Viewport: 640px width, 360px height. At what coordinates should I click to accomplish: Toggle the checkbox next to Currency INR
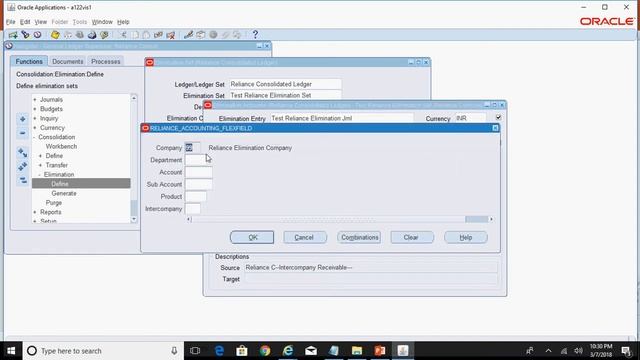click(498, 118)
